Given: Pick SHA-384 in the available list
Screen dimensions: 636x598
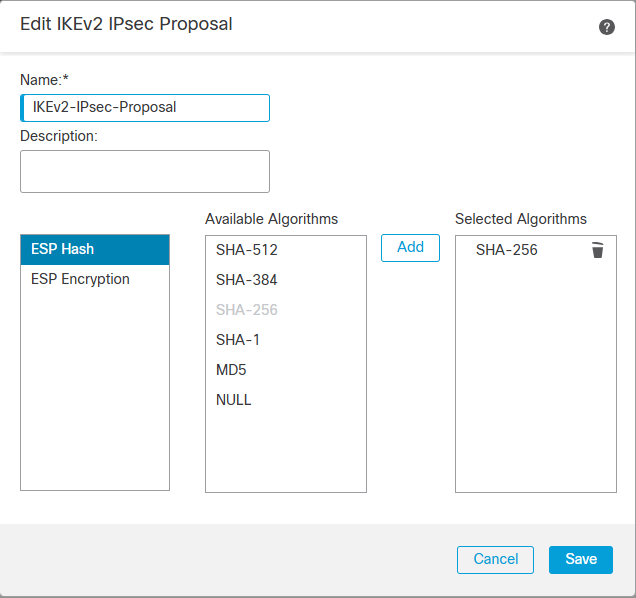Looking at the screenshot, I should coord(247,280).
